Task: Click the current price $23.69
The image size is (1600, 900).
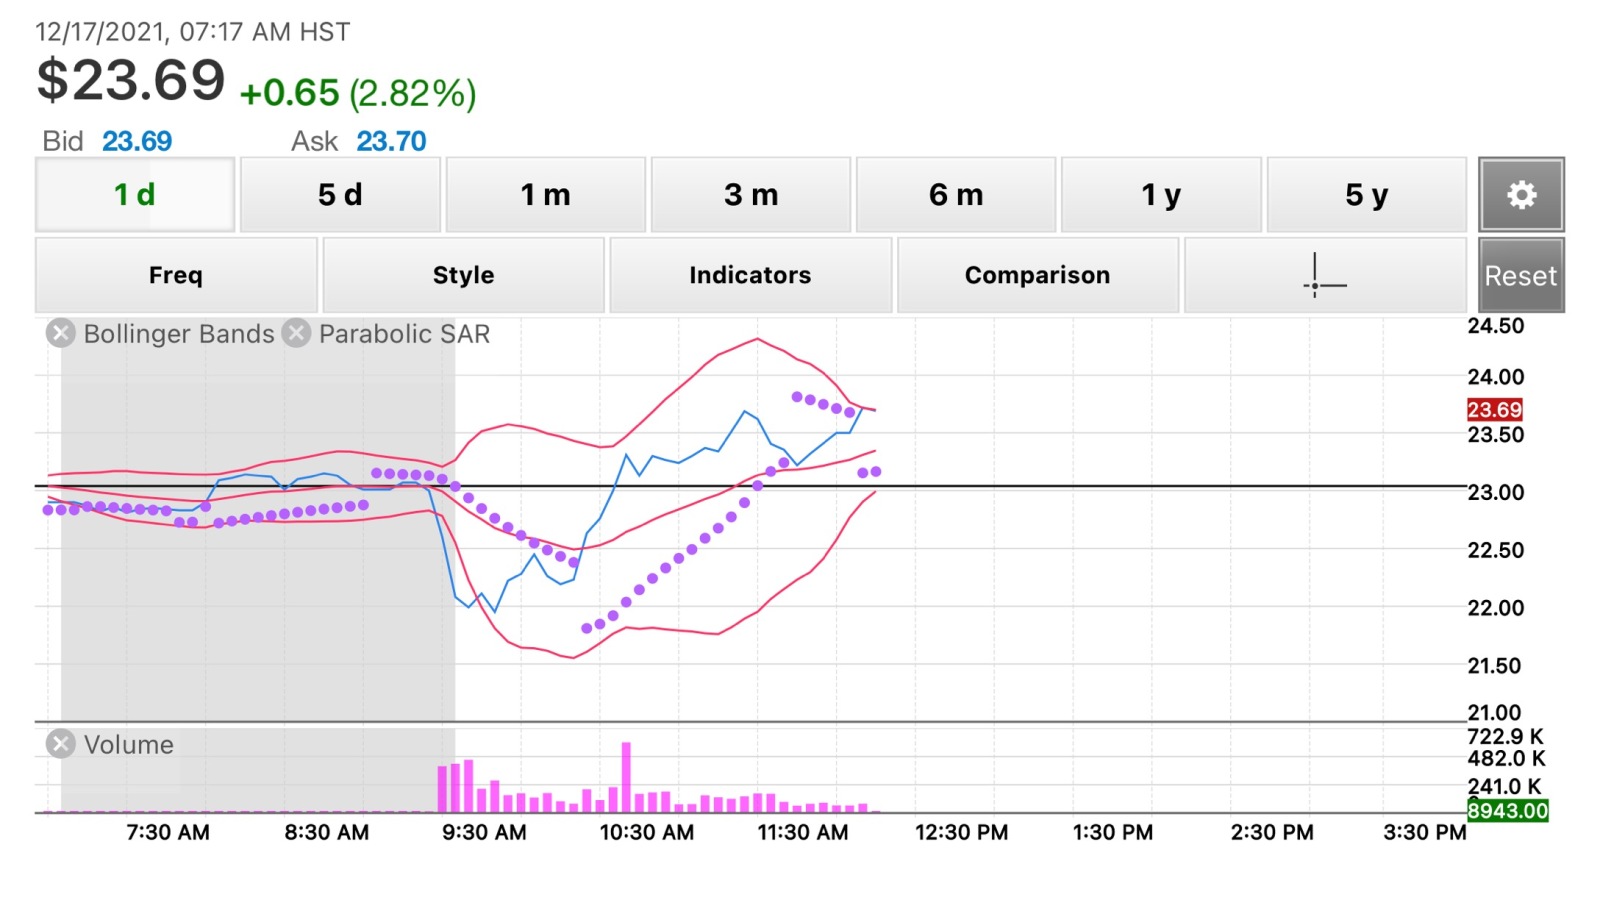Action: pyautogui.click(x=131, y=80)
